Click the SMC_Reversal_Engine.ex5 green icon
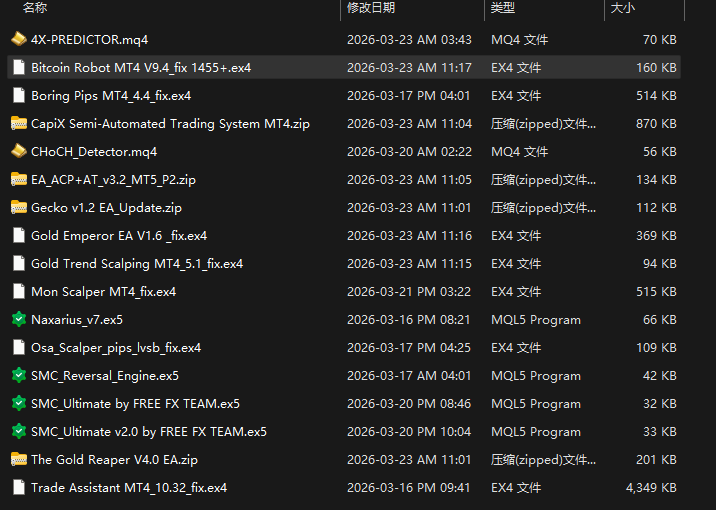716x510 pixels. coord(19,375)
